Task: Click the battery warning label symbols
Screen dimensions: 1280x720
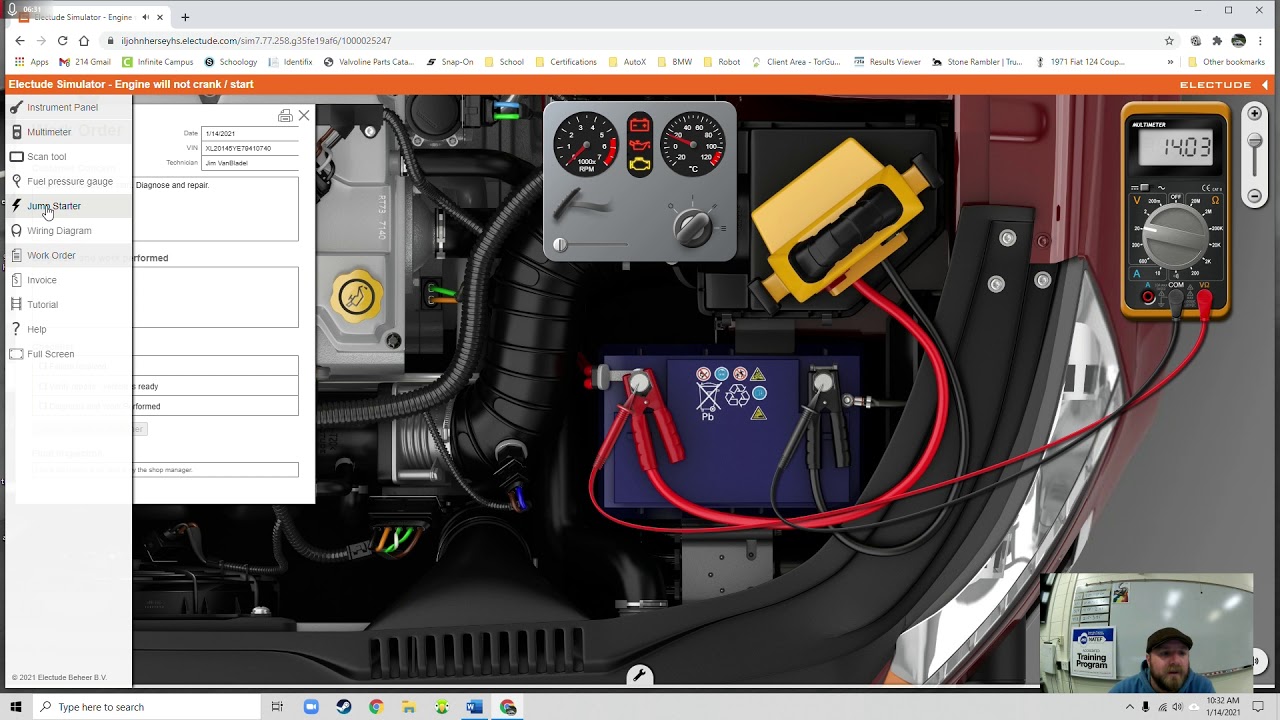Action: click(731, 392)
